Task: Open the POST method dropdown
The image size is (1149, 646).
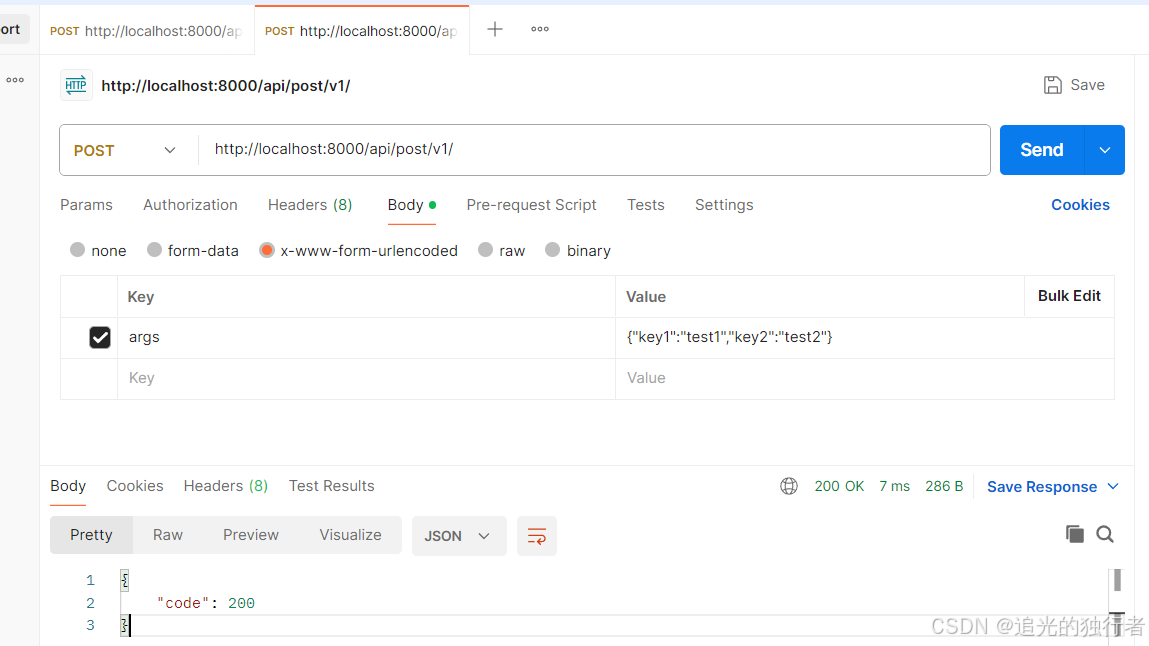Action: tap(125, 150)
